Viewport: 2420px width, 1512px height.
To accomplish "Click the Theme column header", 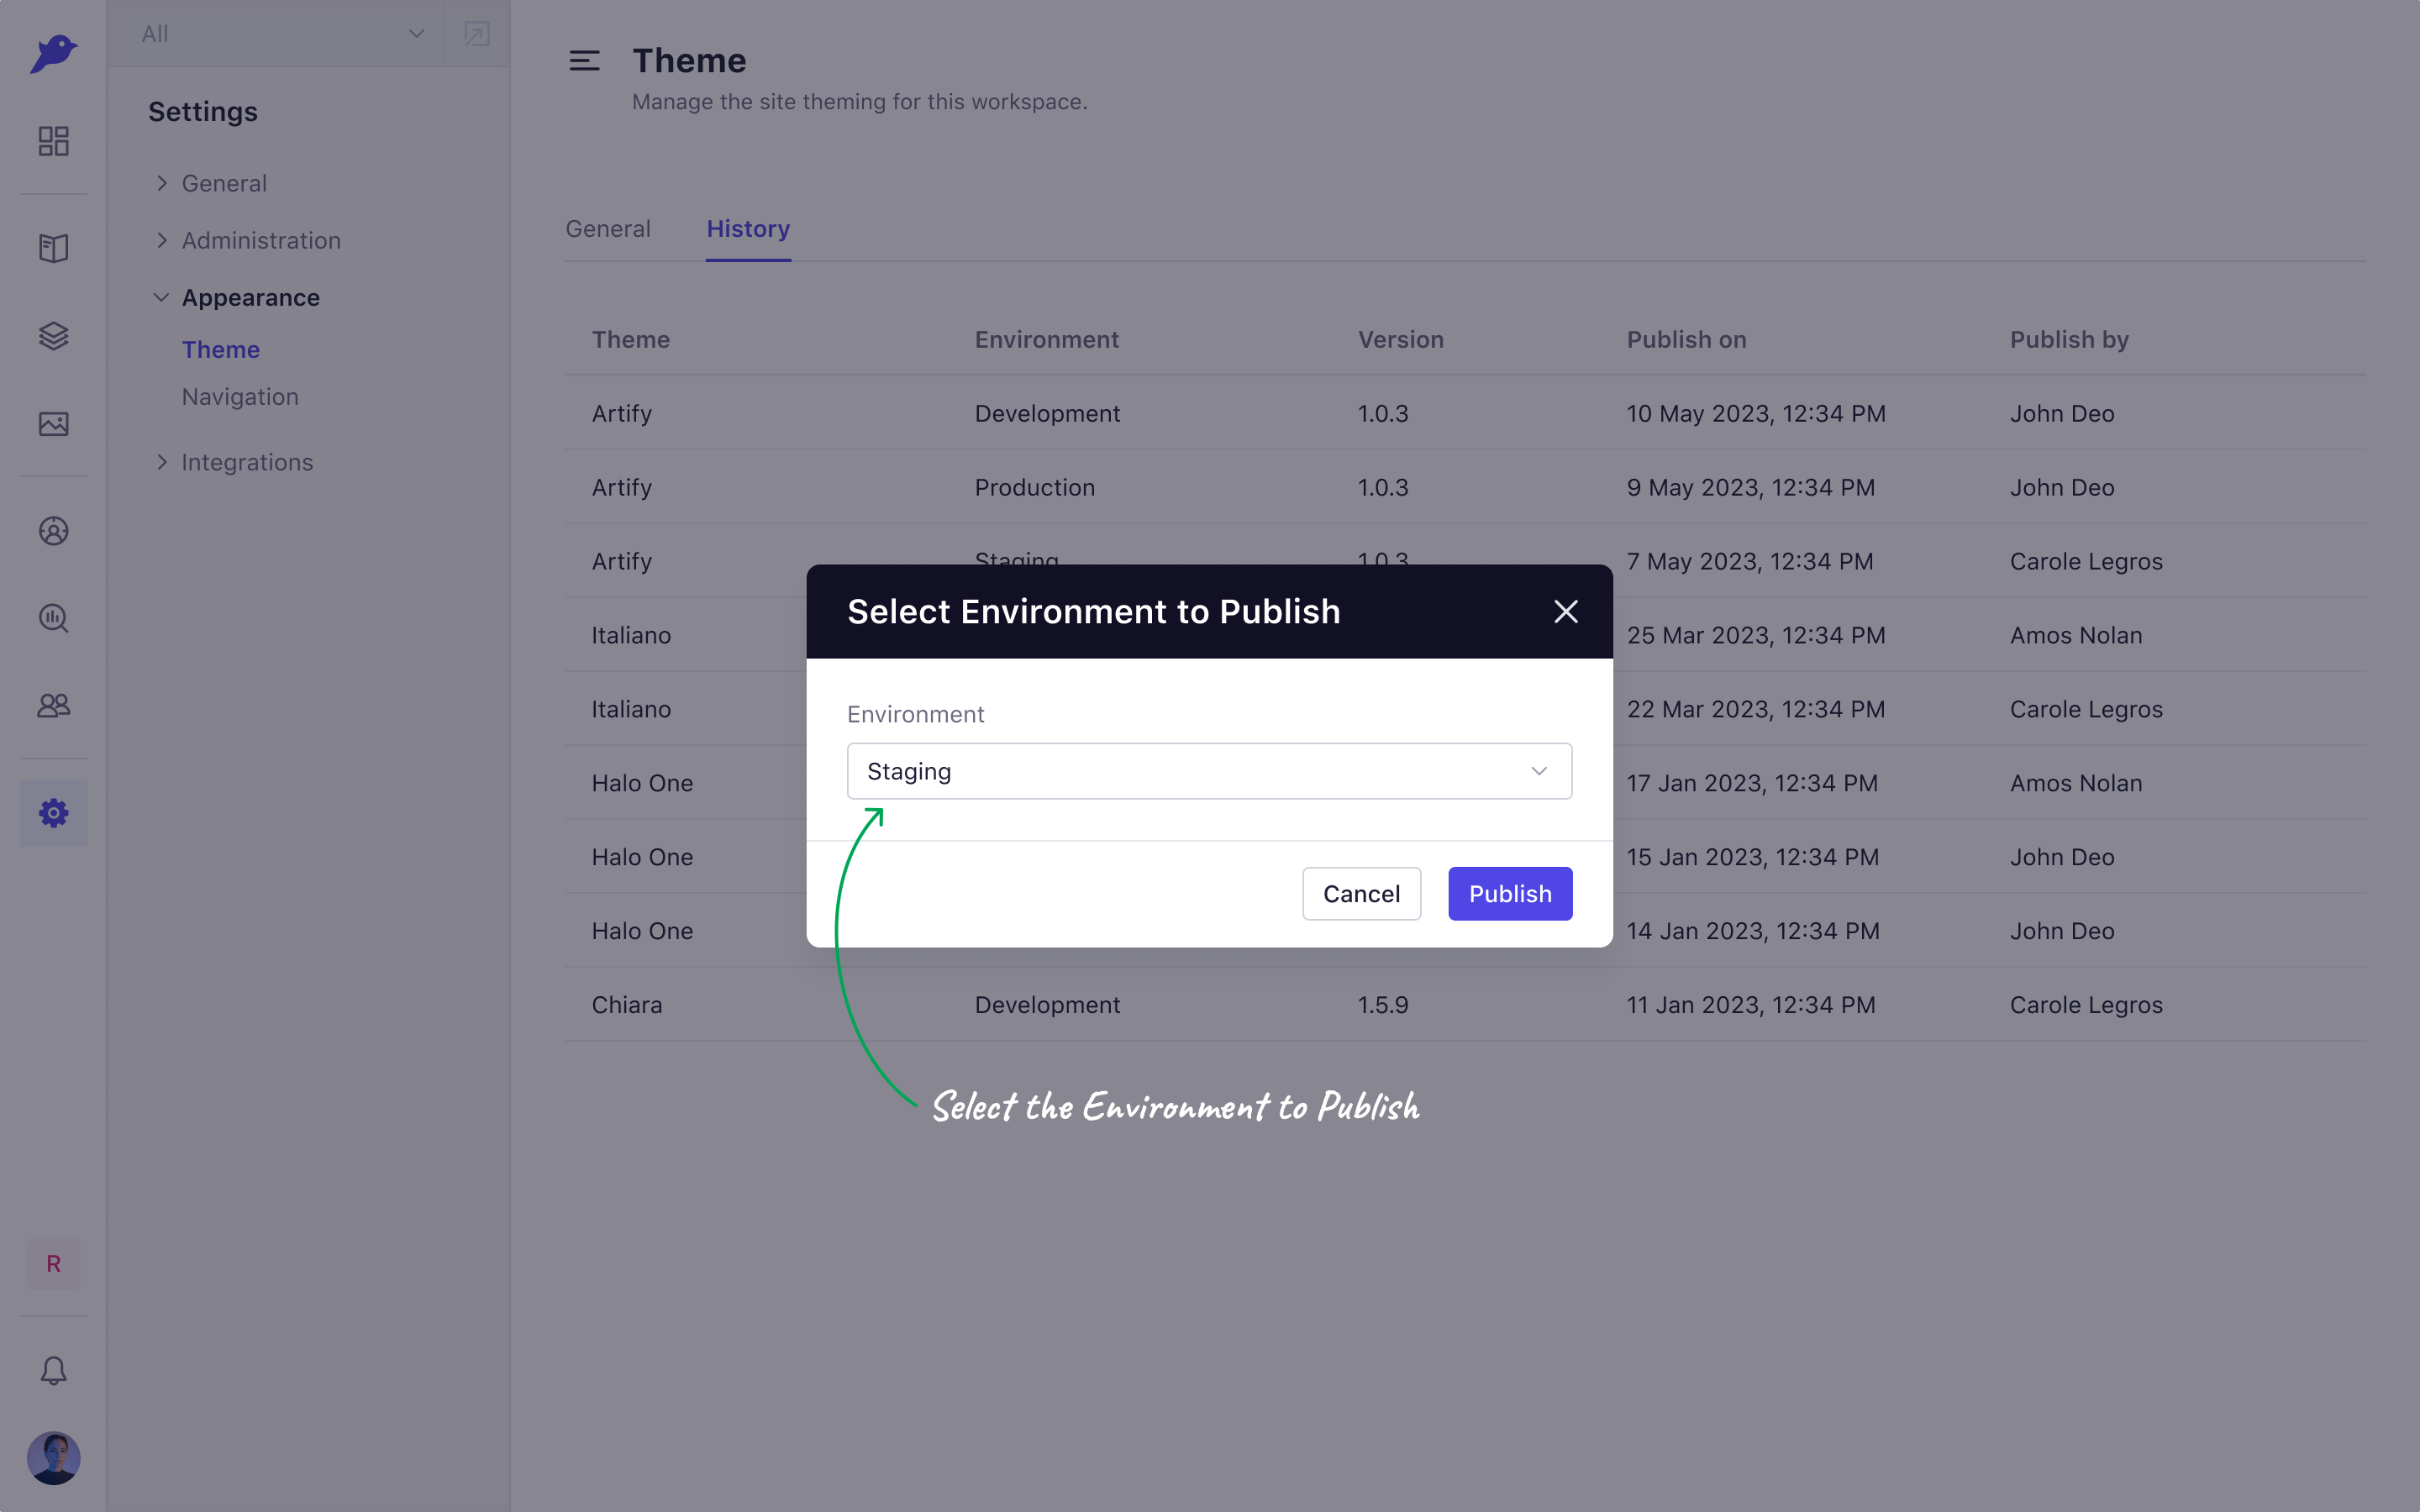I will point(631,339).
